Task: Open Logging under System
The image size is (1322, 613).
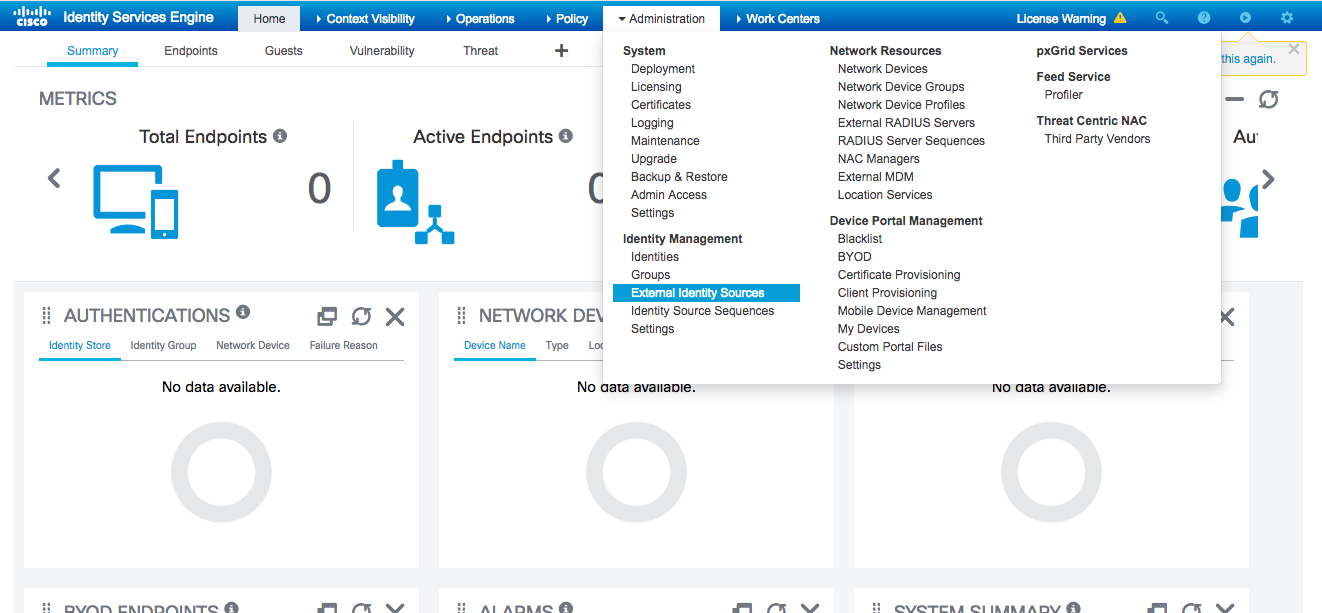Action: pos(652,123)
